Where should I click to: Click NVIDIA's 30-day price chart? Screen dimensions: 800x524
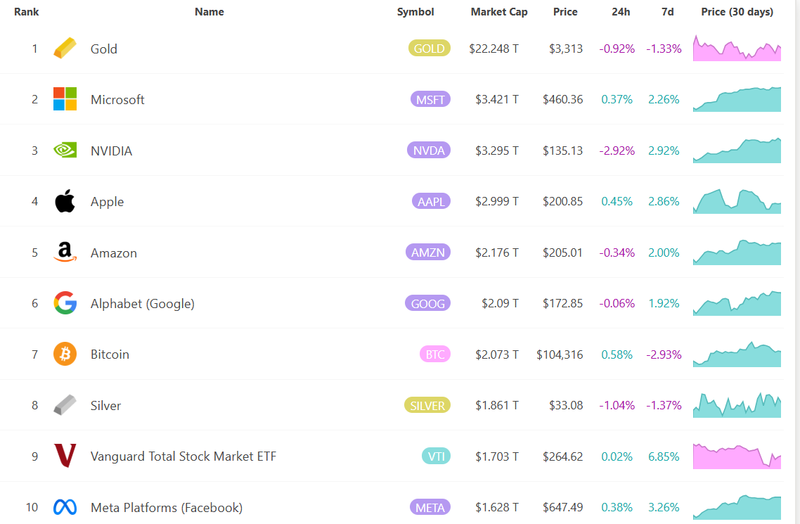click(737, 150)
